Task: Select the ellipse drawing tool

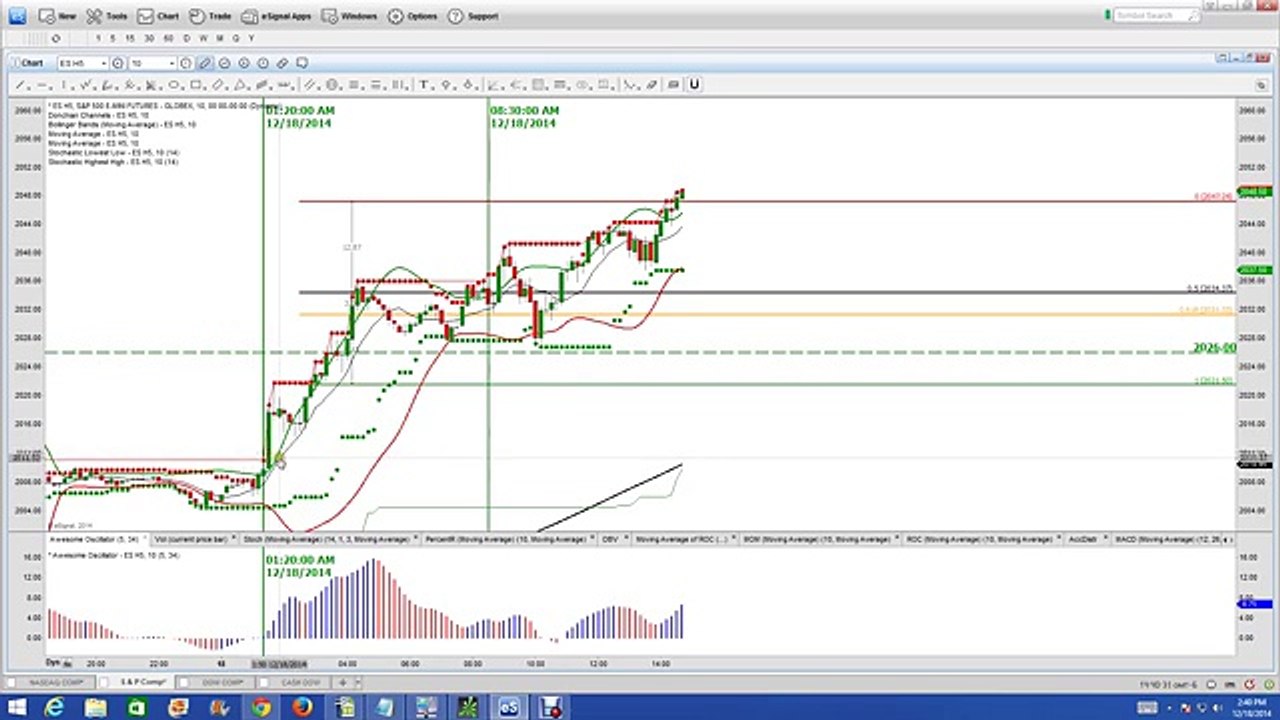Action: [174, 85]
